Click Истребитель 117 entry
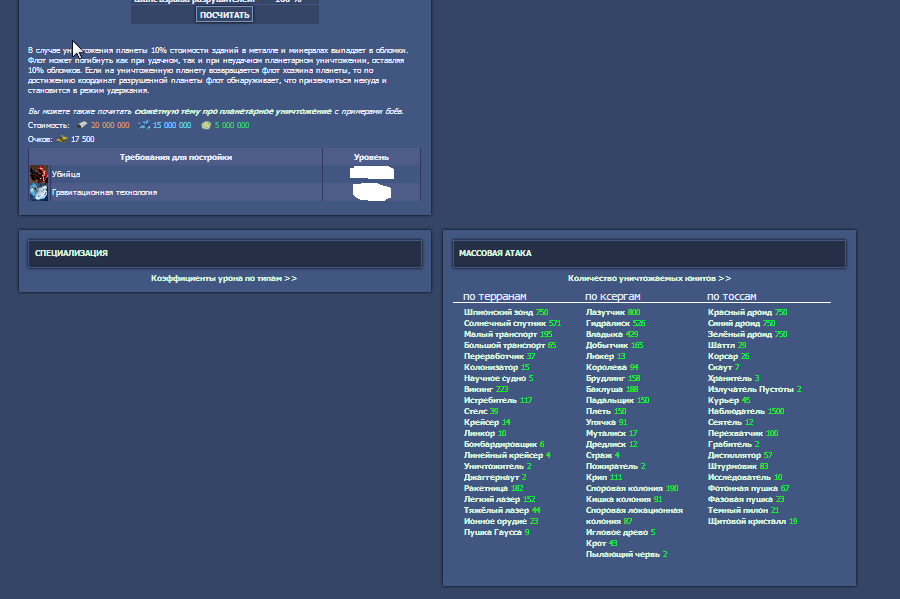The height and width of the screenshot is (599, 900). coord(498,400)
